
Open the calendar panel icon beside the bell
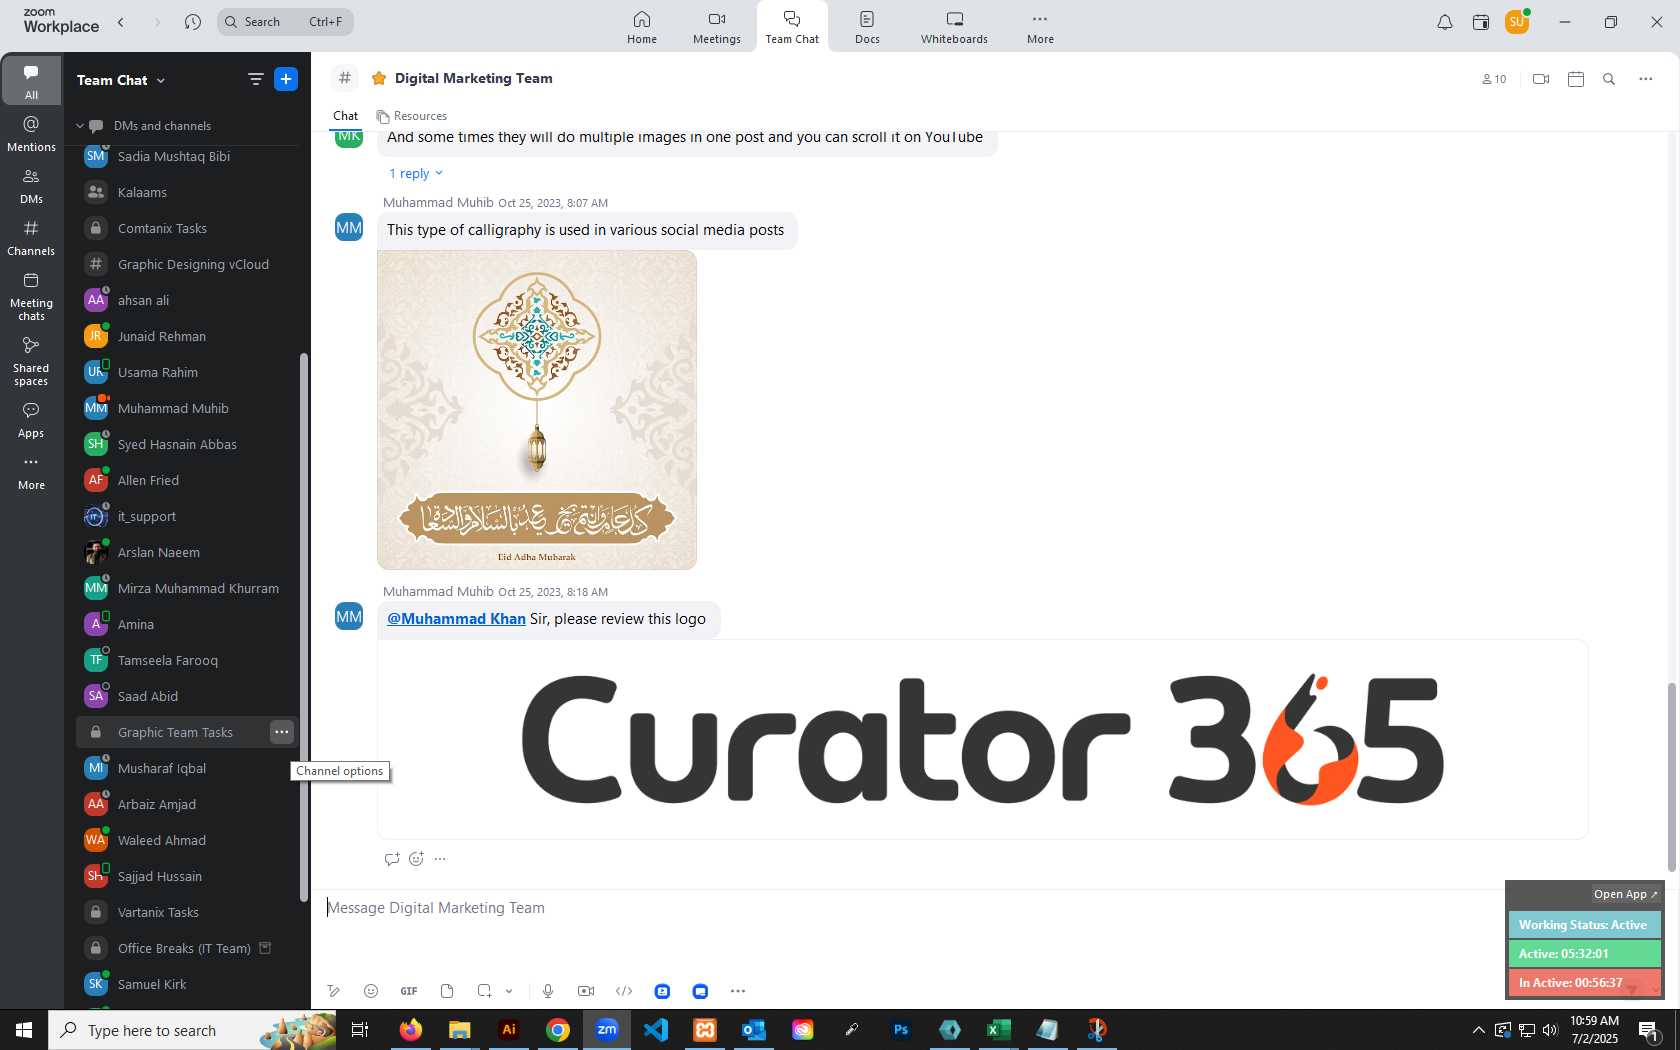(1481, 22)
